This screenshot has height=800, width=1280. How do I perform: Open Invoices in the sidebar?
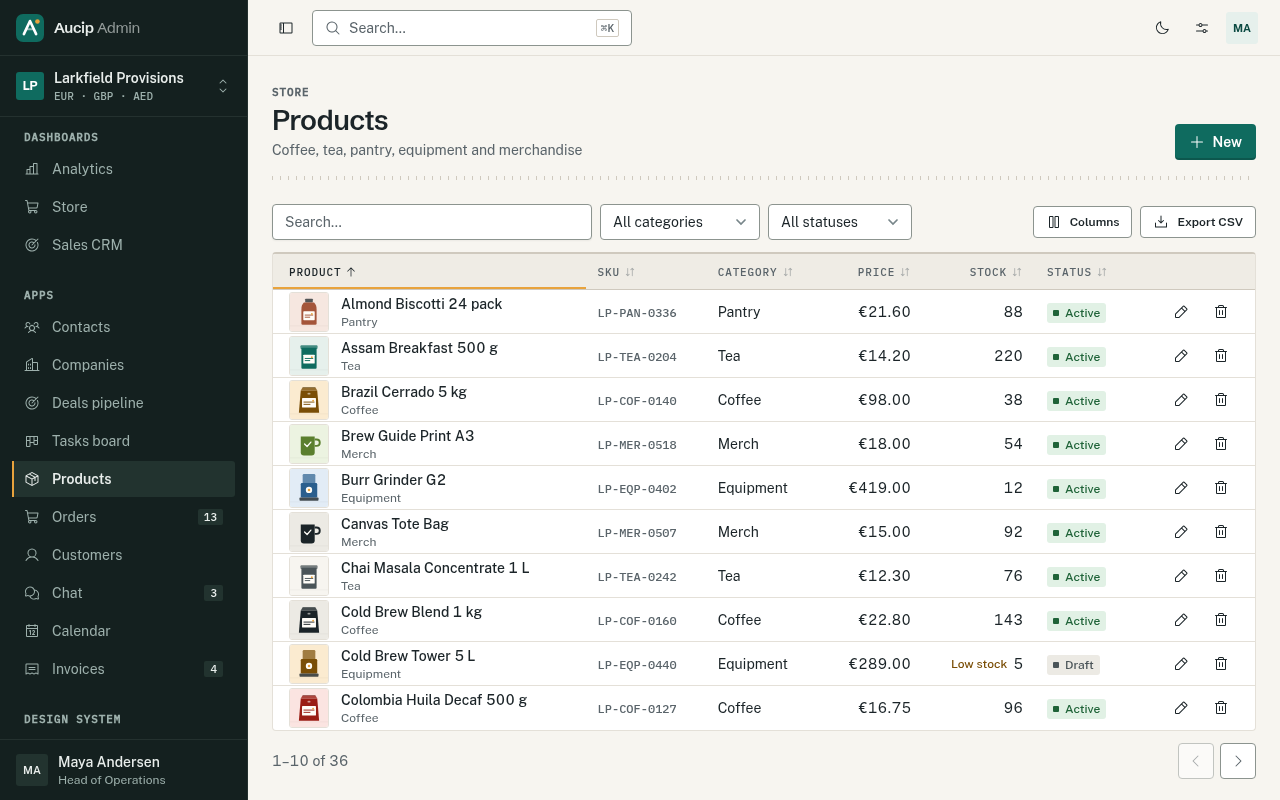pos(124,669)
